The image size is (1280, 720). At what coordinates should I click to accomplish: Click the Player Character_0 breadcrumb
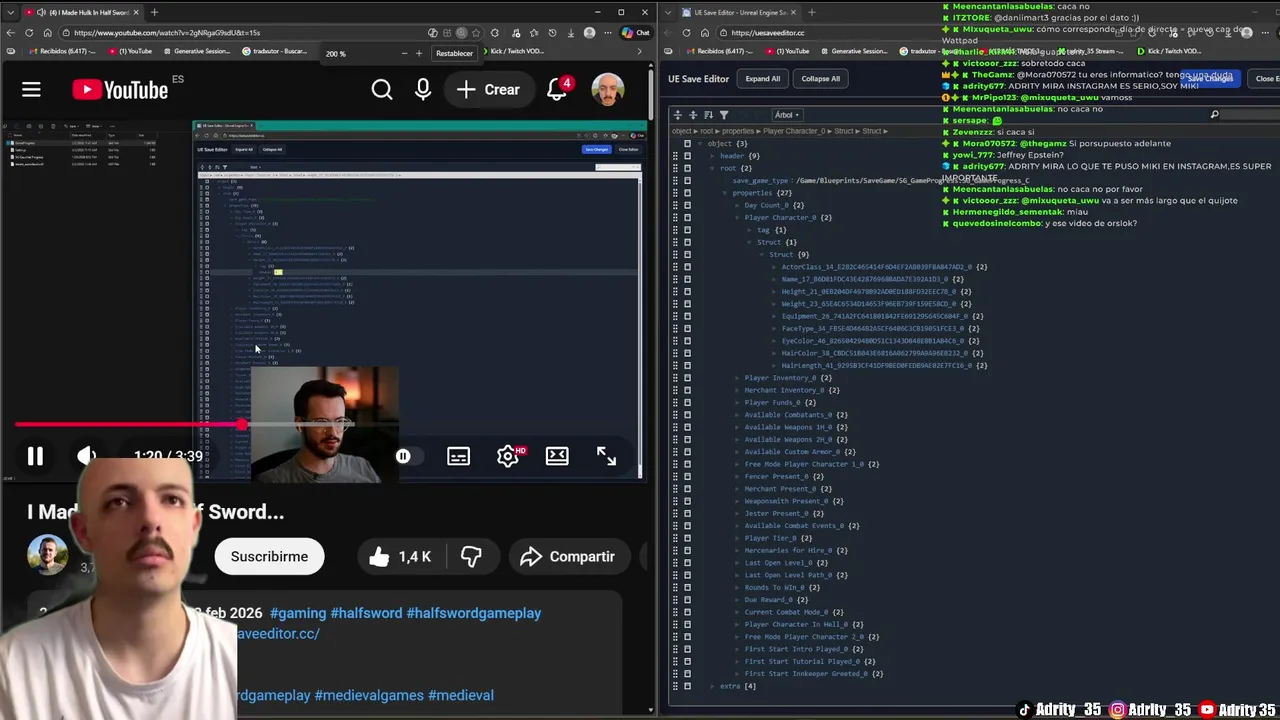[796, 131]
